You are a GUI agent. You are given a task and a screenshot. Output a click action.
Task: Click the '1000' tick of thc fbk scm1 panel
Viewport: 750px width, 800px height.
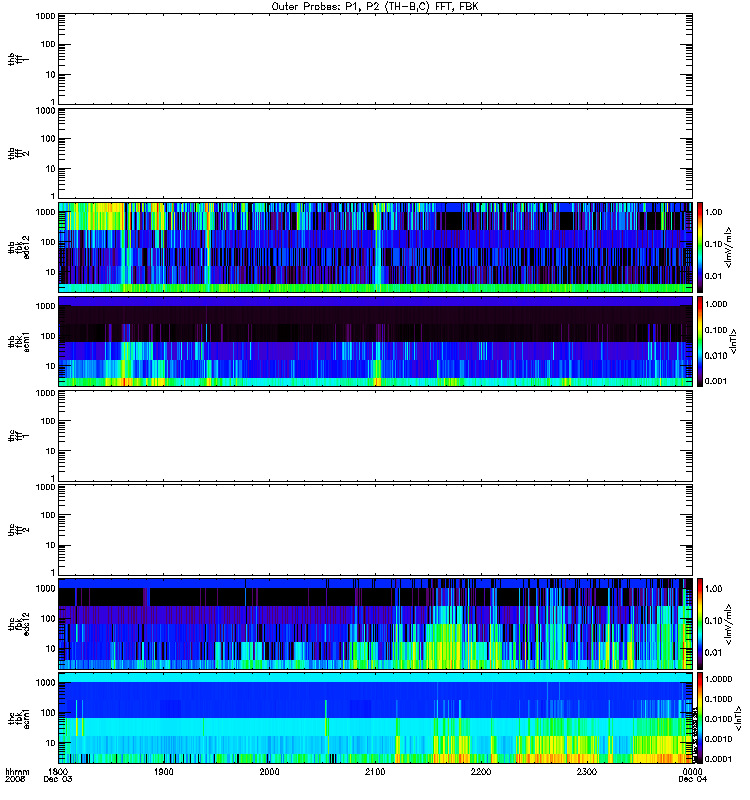[x=45, y=683]
